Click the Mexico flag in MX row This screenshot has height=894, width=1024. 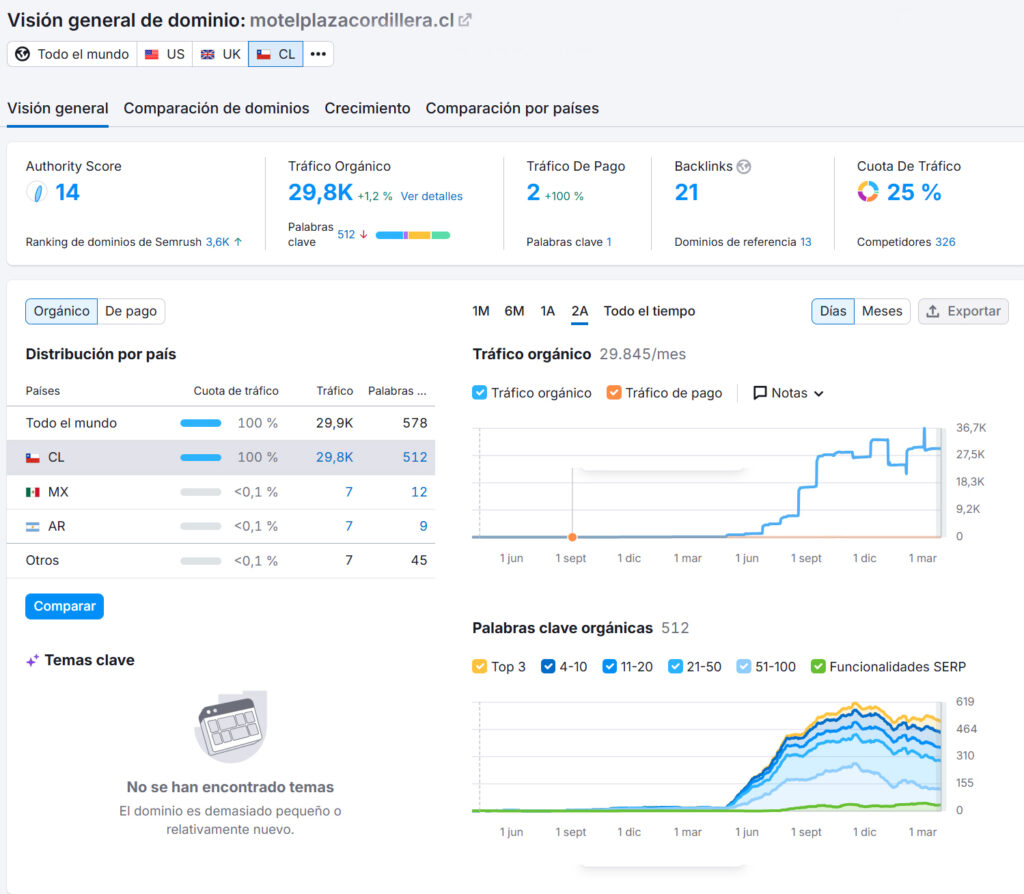[33, 492]
